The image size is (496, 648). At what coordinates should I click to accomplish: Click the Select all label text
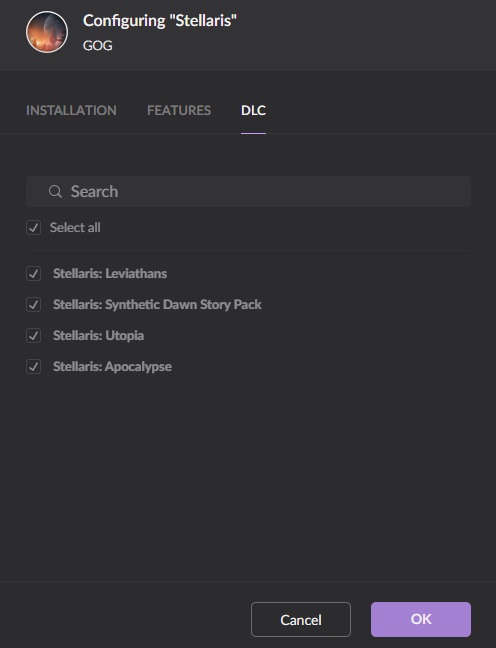(x=75, y=228)
